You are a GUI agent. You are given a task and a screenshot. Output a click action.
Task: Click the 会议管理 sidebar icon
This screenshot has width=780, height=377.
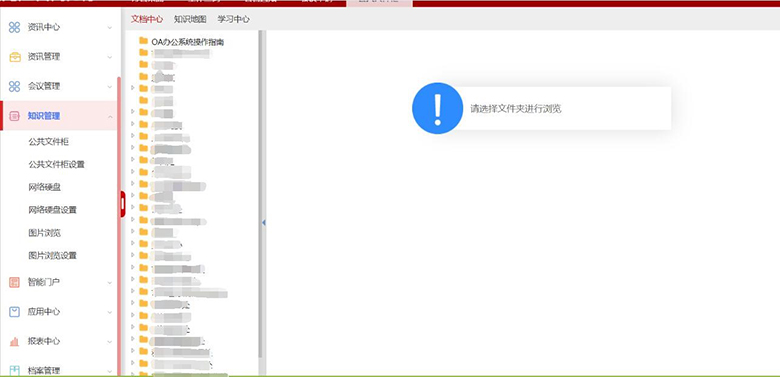click(14, 87)
